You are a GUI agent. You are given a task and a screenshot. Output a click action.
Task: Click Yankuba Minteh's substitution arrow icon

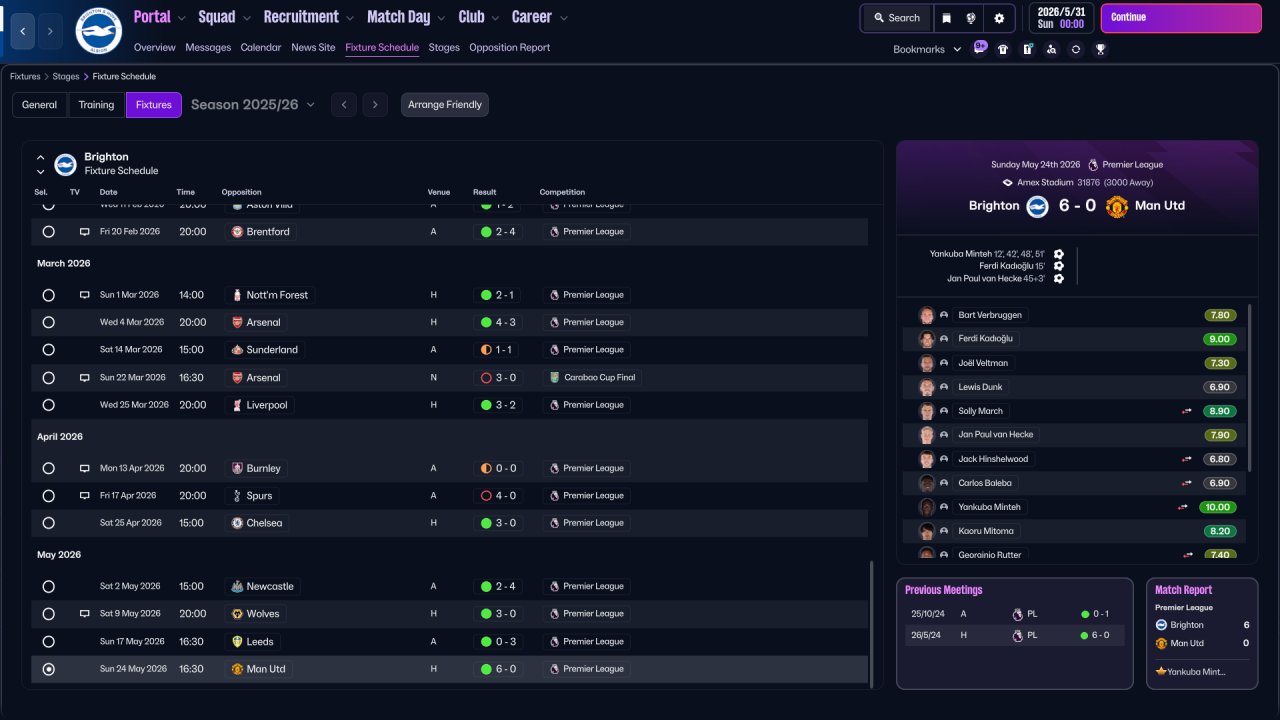point(1183,507)
